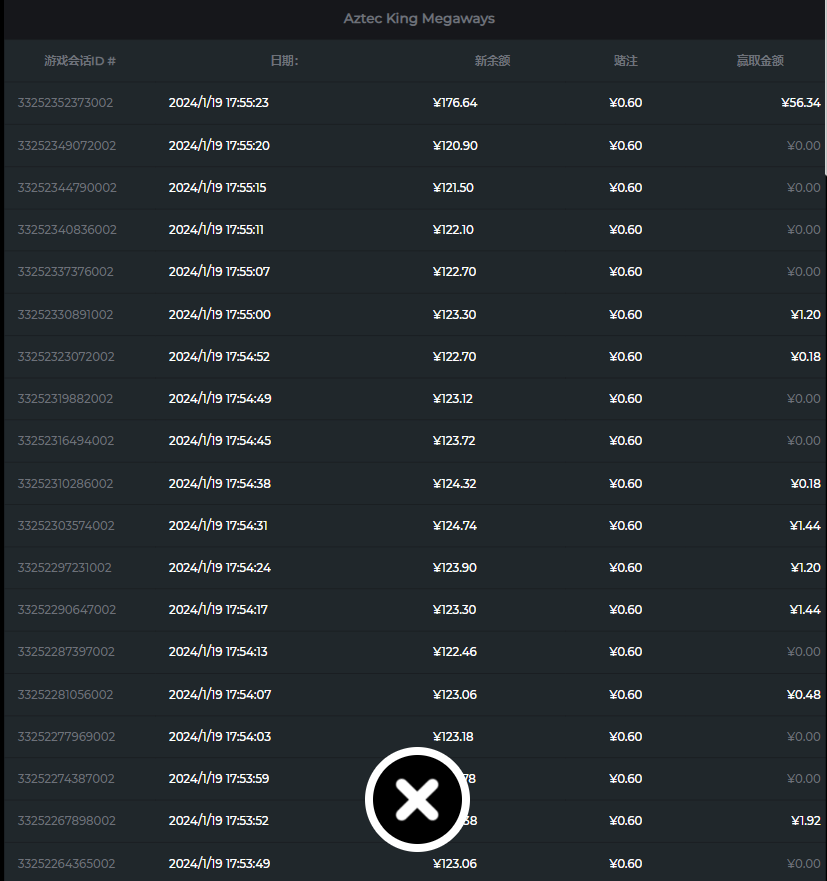Open session ID 33252264365002
This screenshot has width=827, height=881.
(66, 864)
